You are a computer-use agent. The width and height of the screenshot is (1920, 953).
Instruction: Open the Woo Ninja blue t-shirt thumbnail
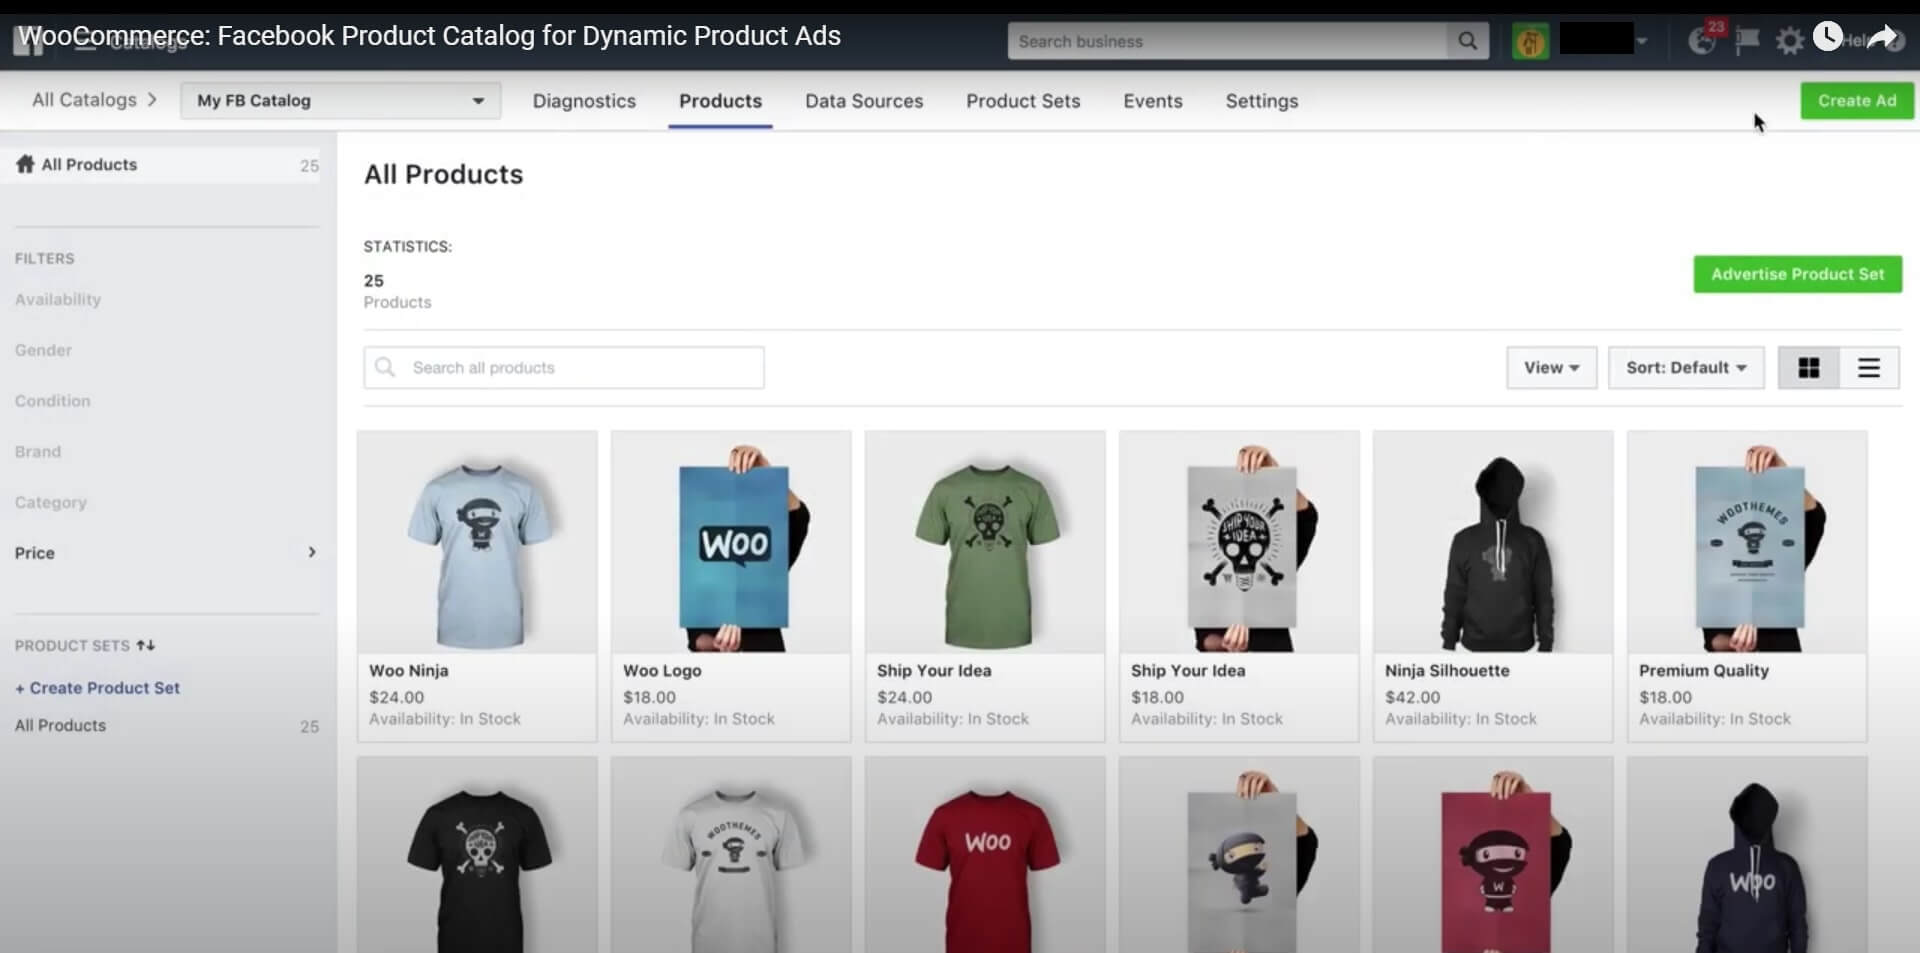click(477, 543)
